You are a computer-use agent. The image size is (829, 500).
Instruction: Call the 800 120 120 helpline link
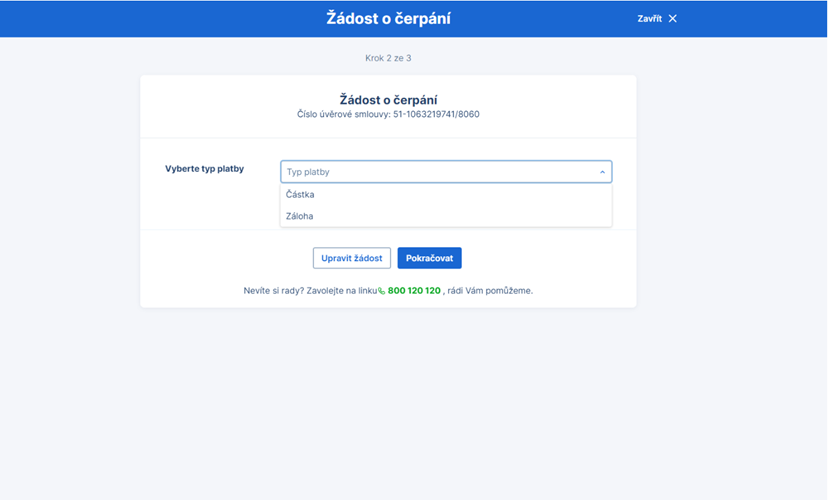tap(414, 291)
